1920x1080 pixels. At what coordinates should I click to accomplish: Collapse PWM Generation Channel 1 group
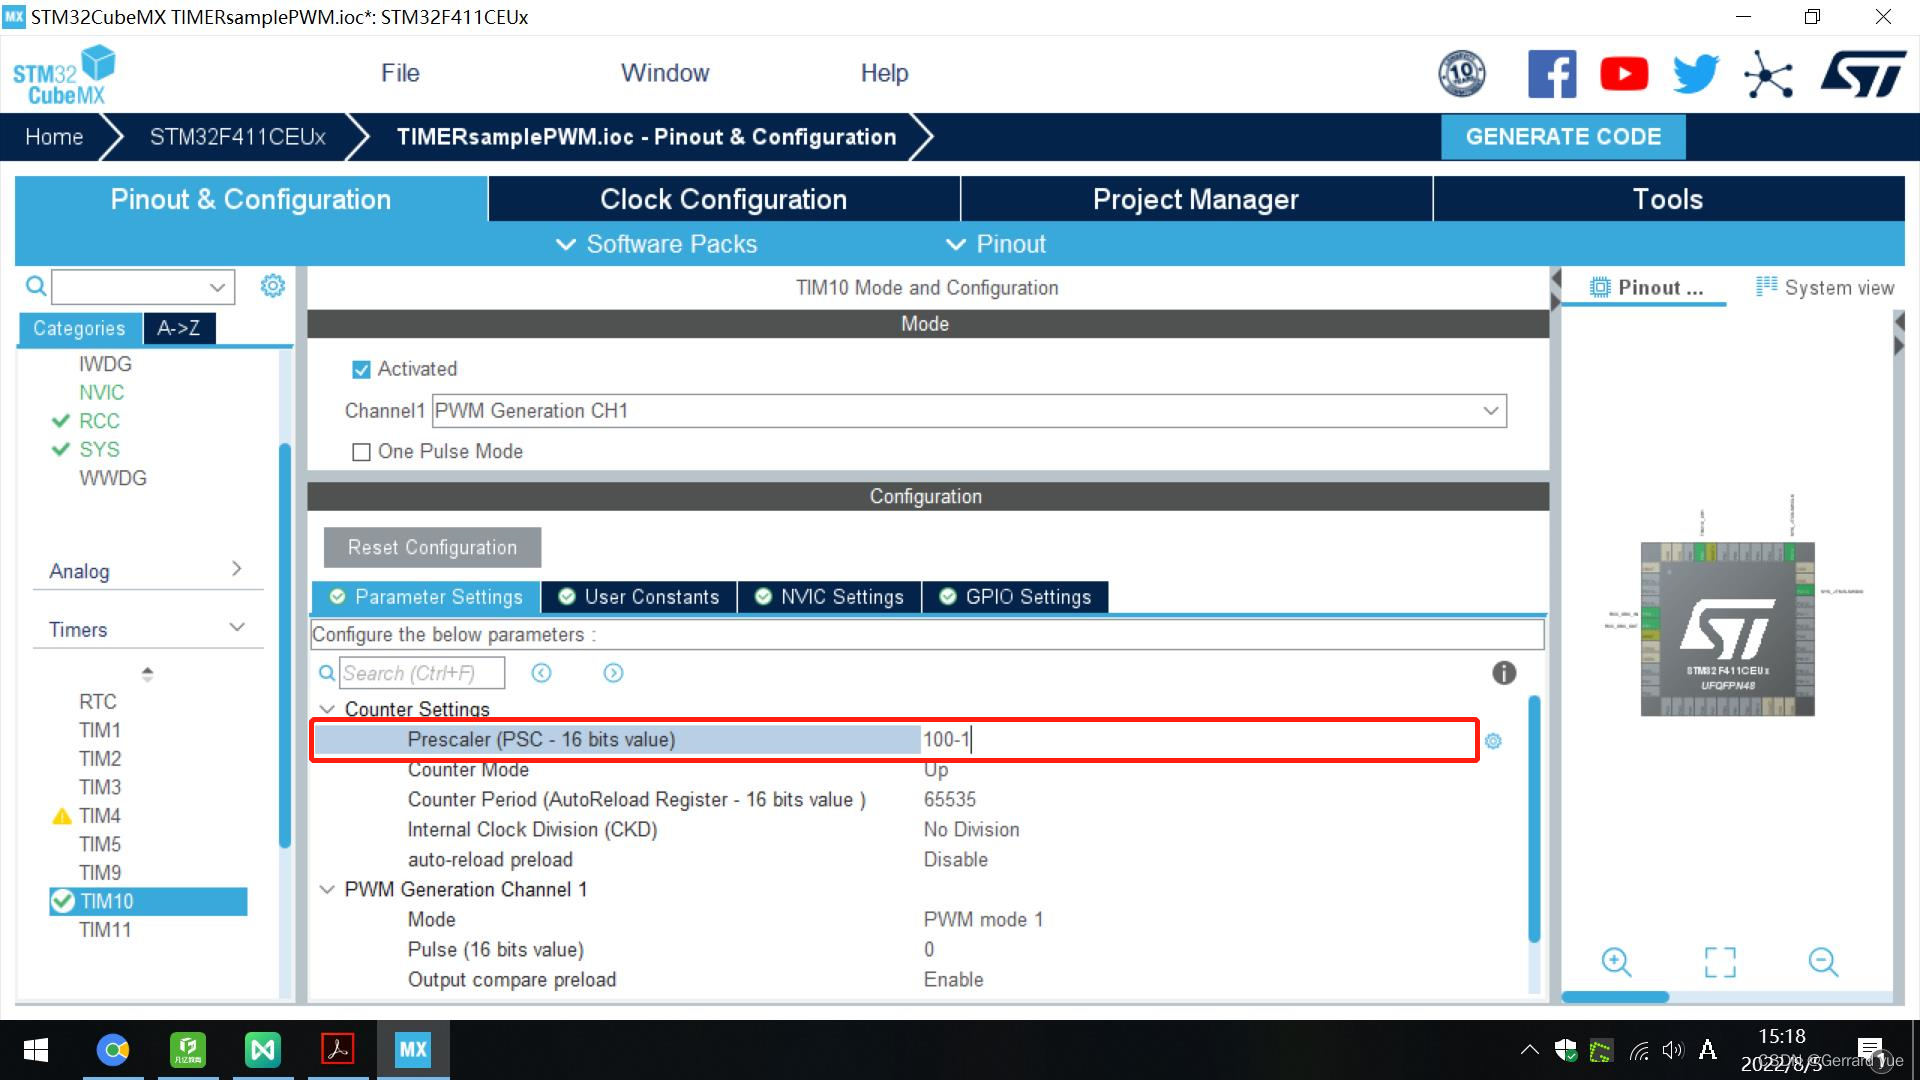[327, 889]
